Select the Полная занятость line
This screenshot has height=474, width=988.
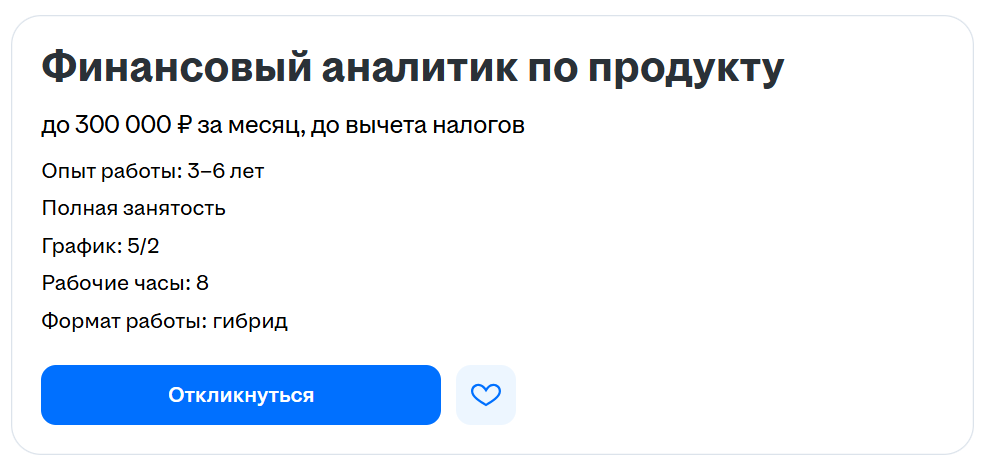133,209
